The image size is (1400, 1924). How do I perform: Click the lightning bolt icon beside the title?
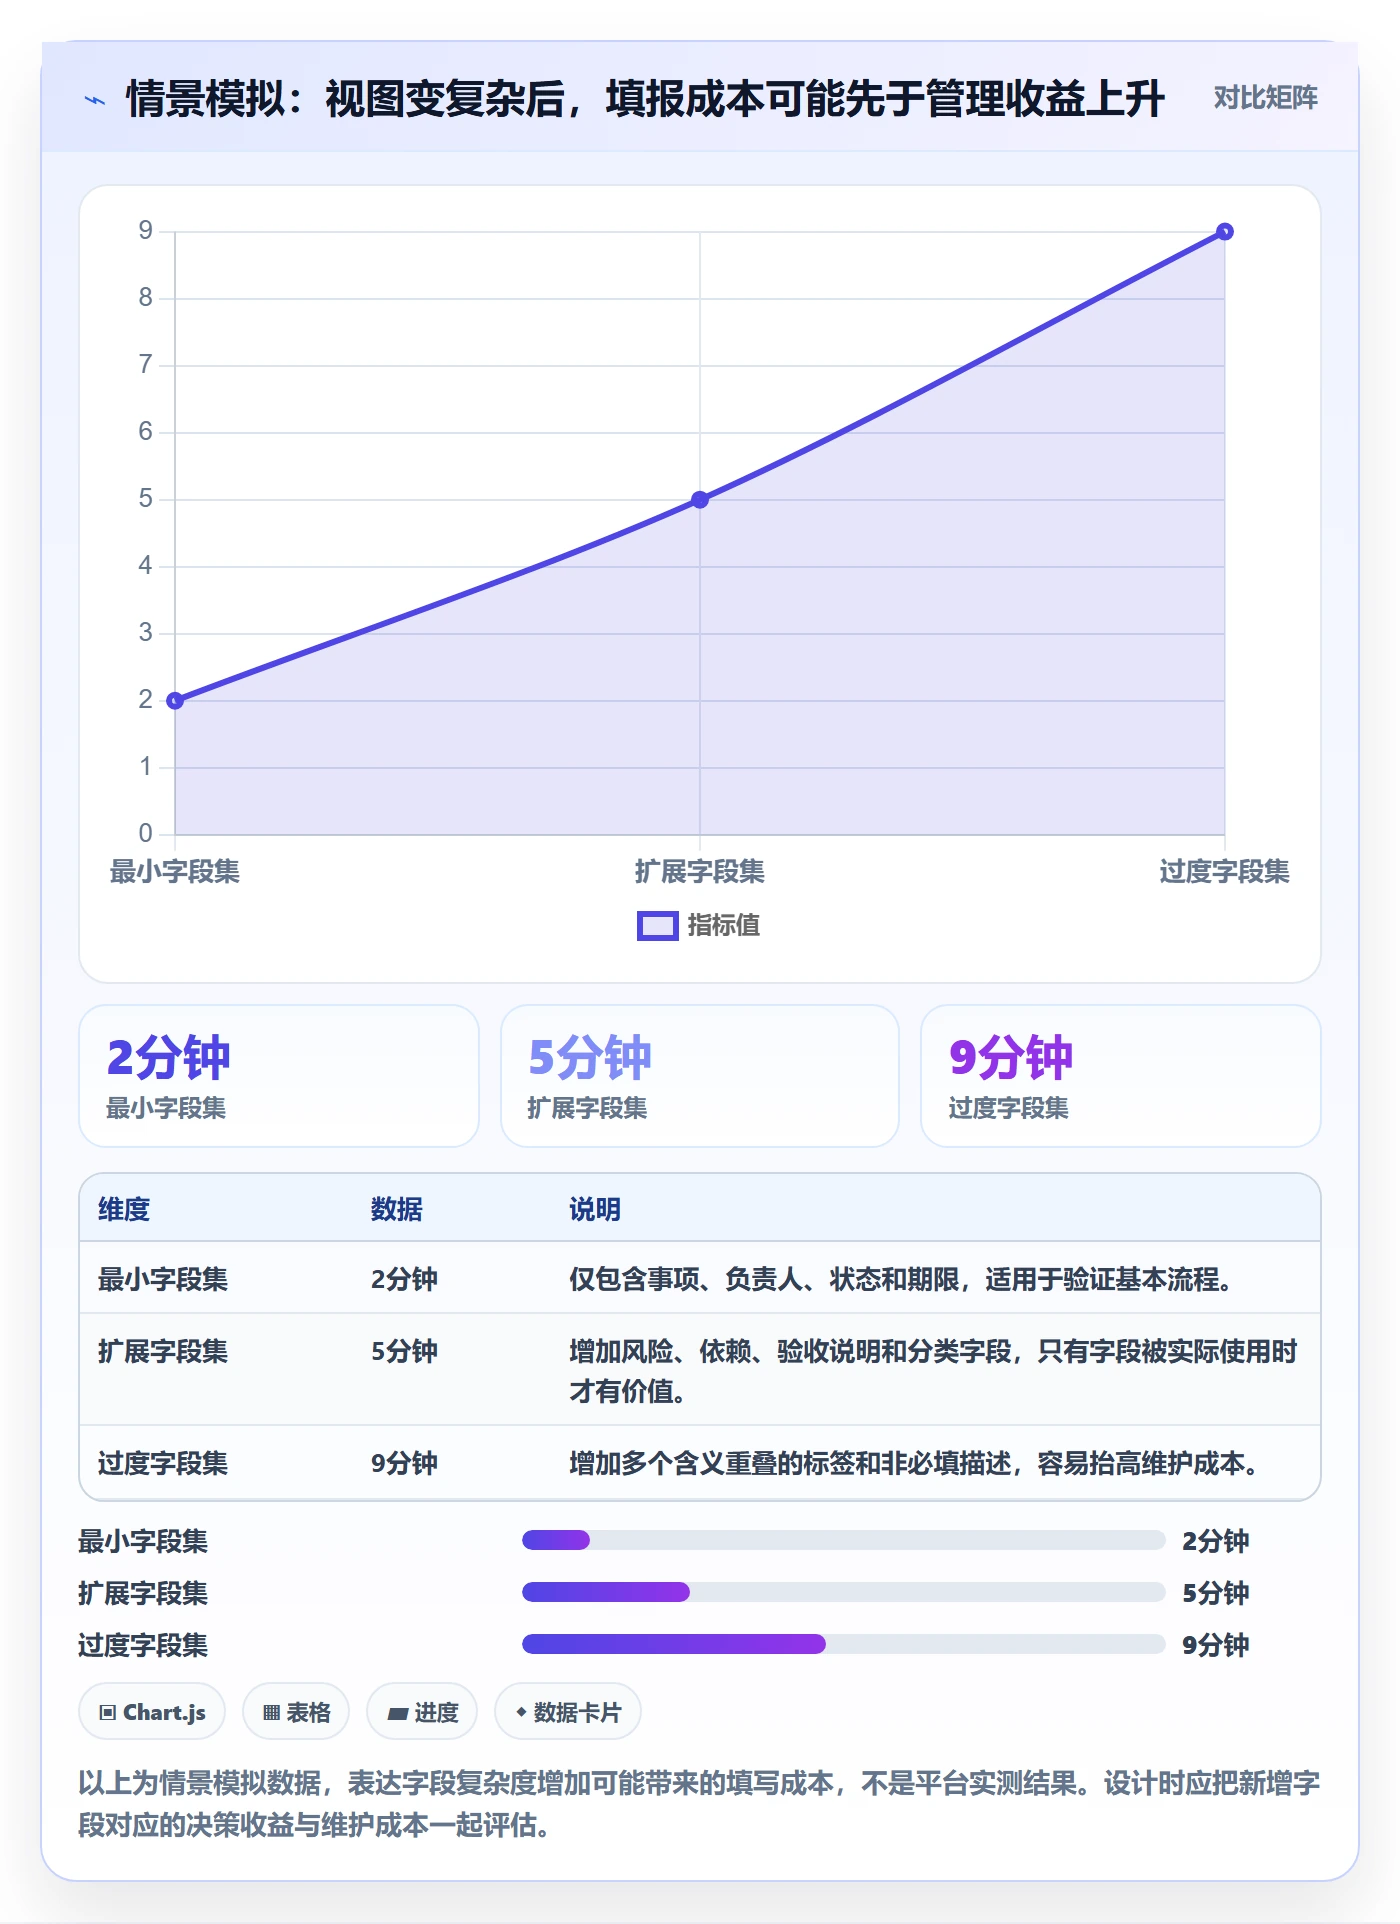point(95,100)
